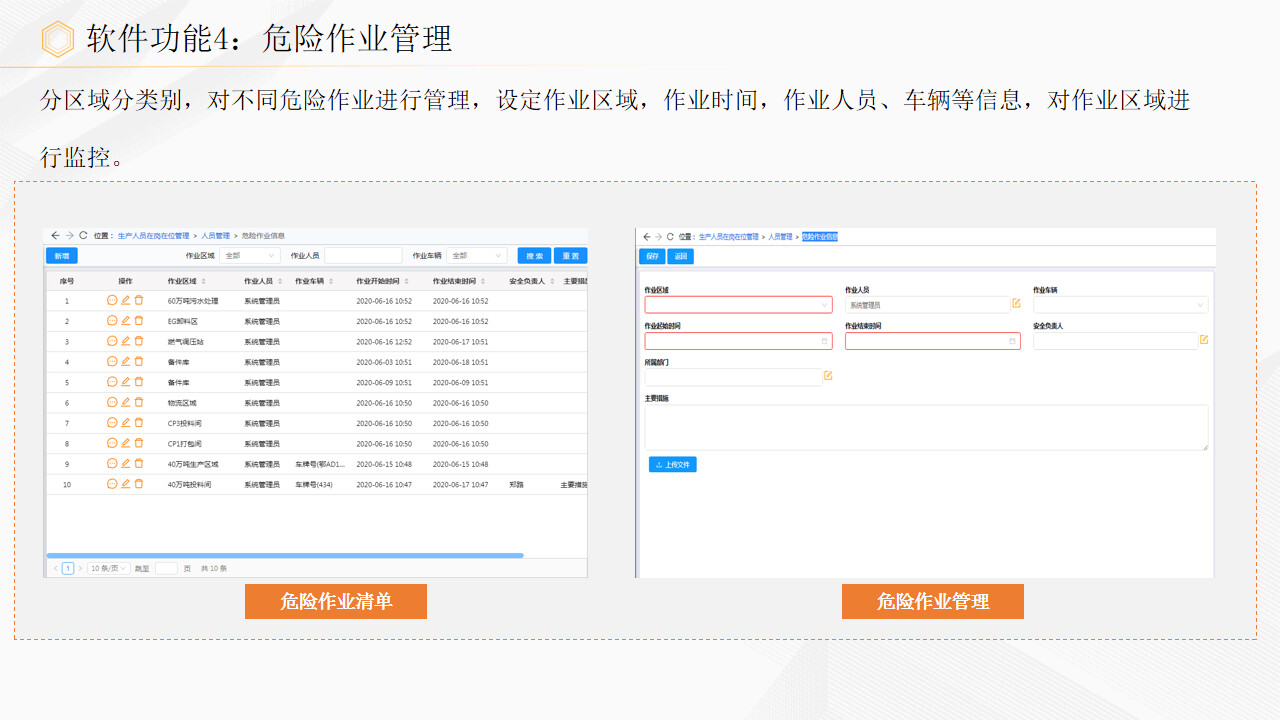Focus the 主要措施 text area
Image resolution: width=1280 pixels, height=720 pixels.
point(926,427)
